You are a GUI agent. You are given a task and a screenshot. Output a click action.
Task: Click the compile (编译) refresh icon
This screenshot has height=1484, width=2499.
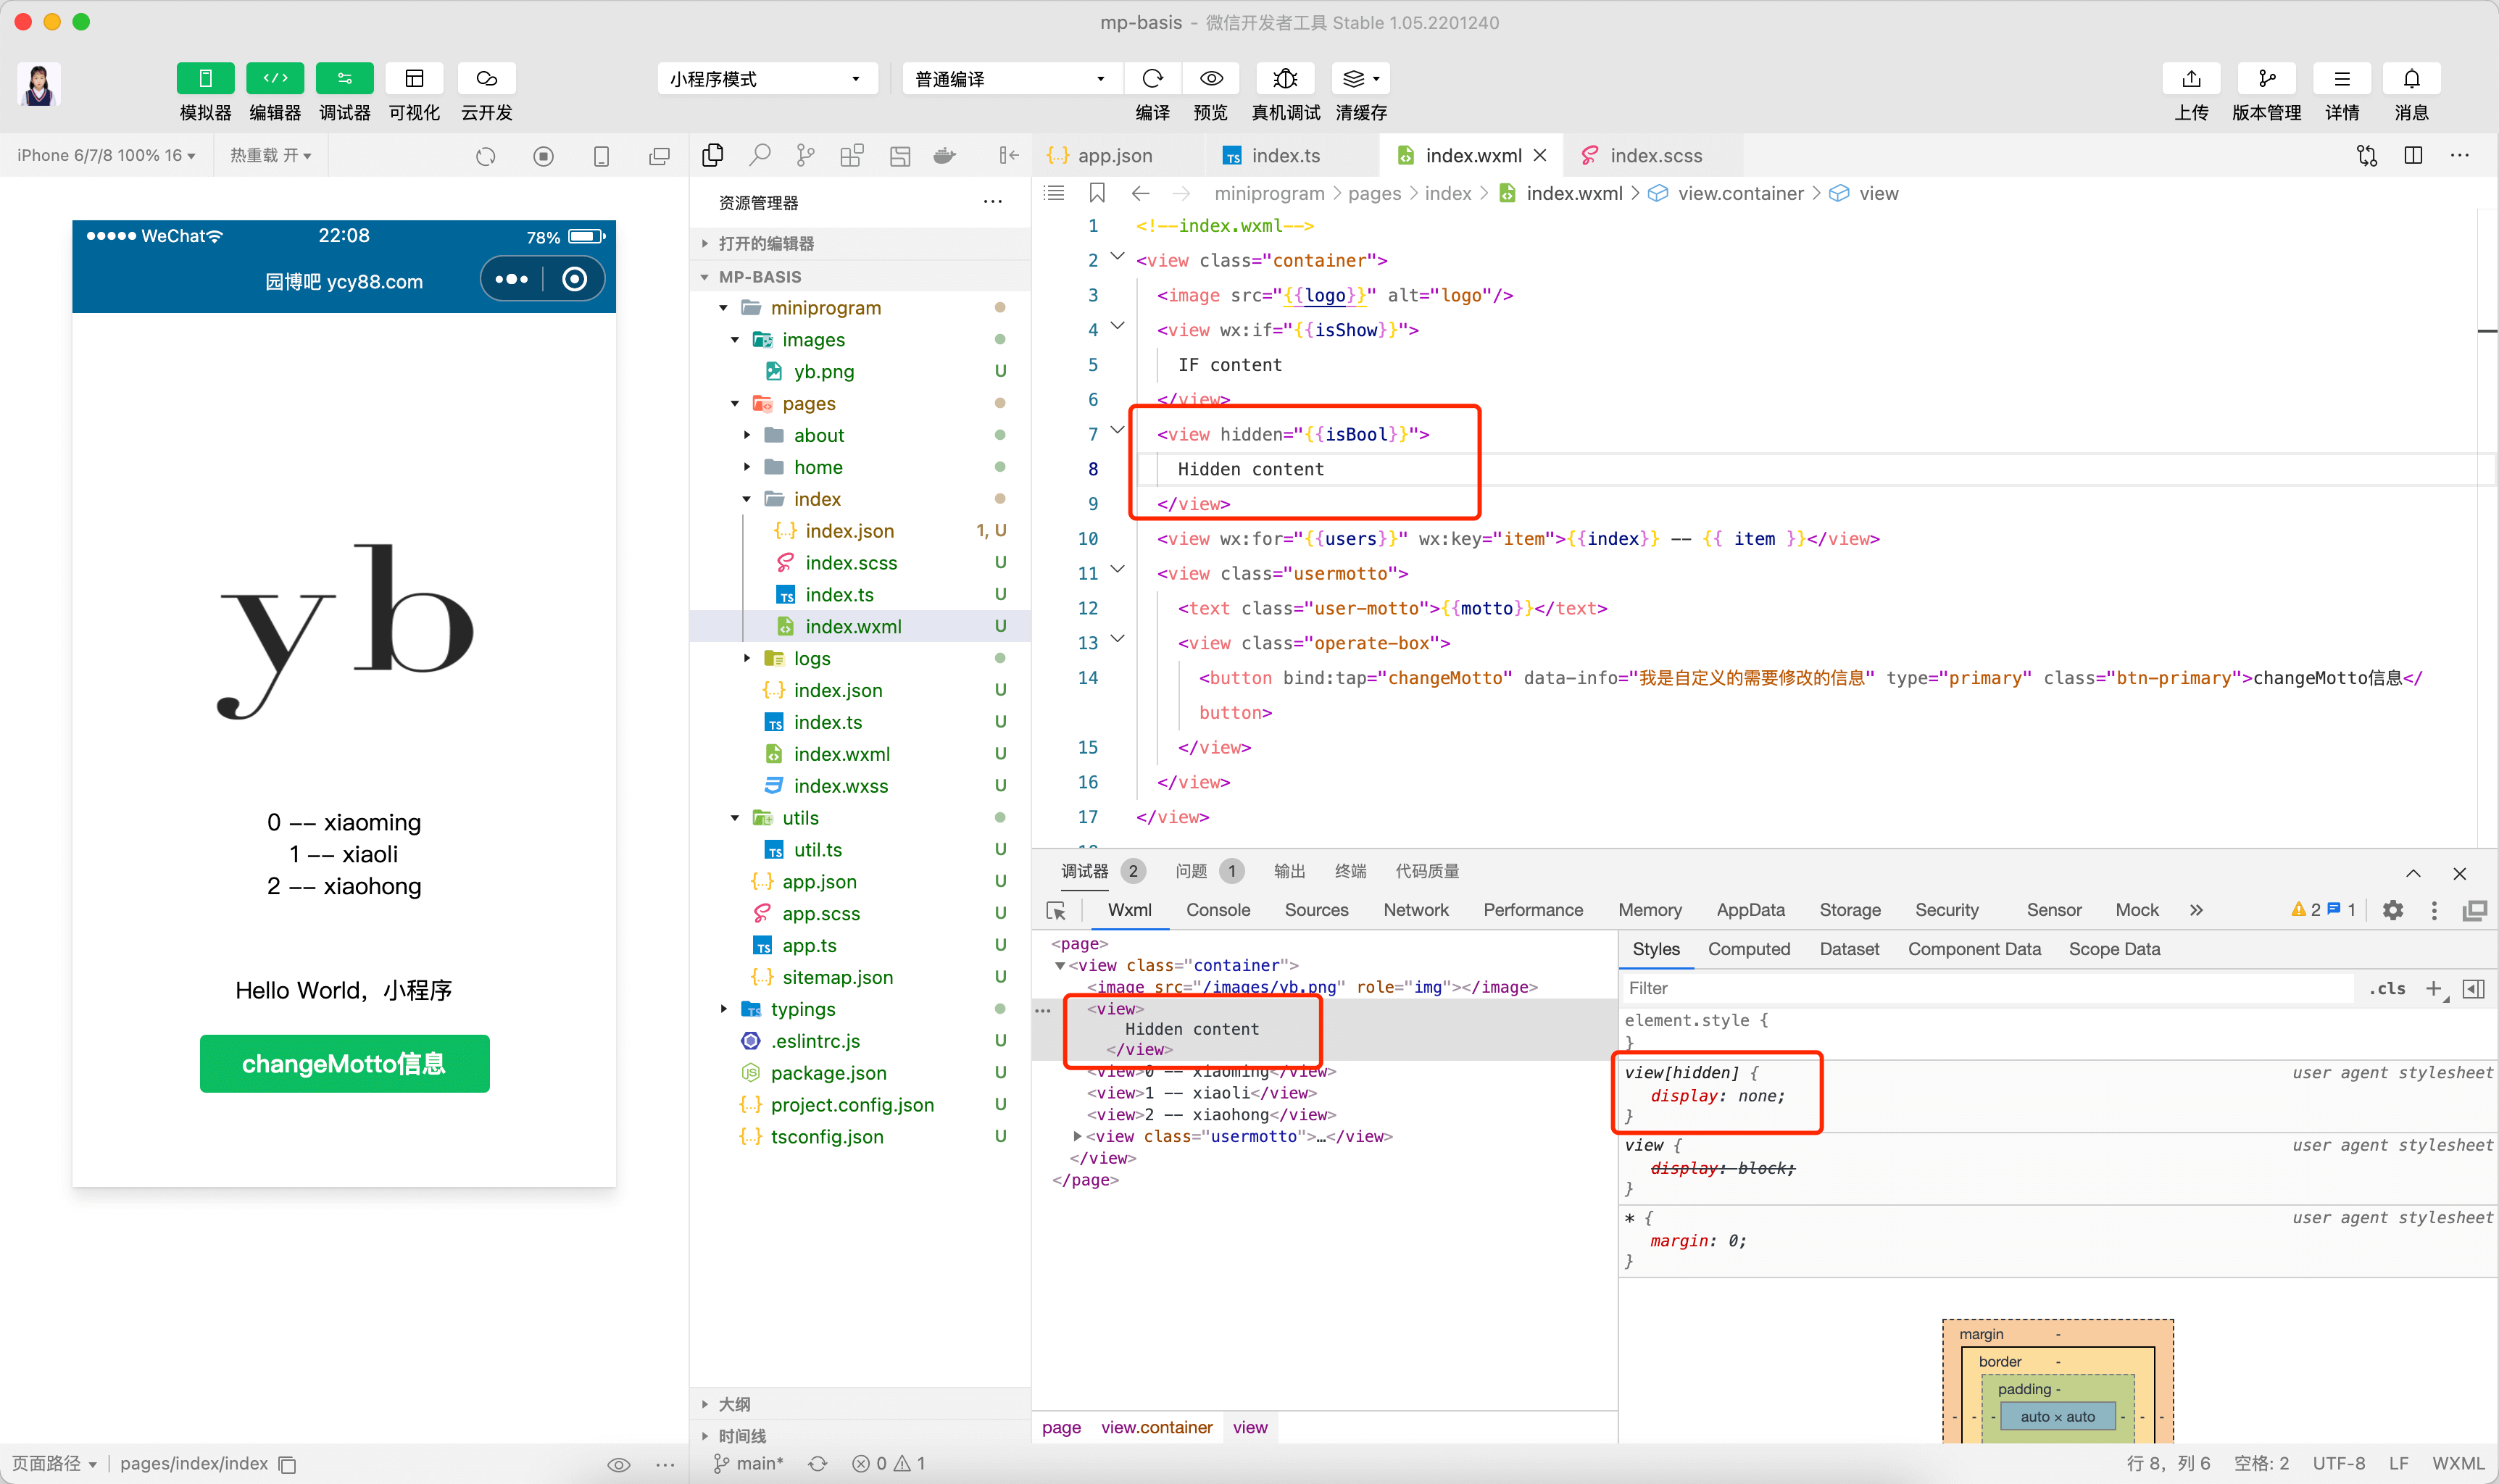pos(1153,78)
